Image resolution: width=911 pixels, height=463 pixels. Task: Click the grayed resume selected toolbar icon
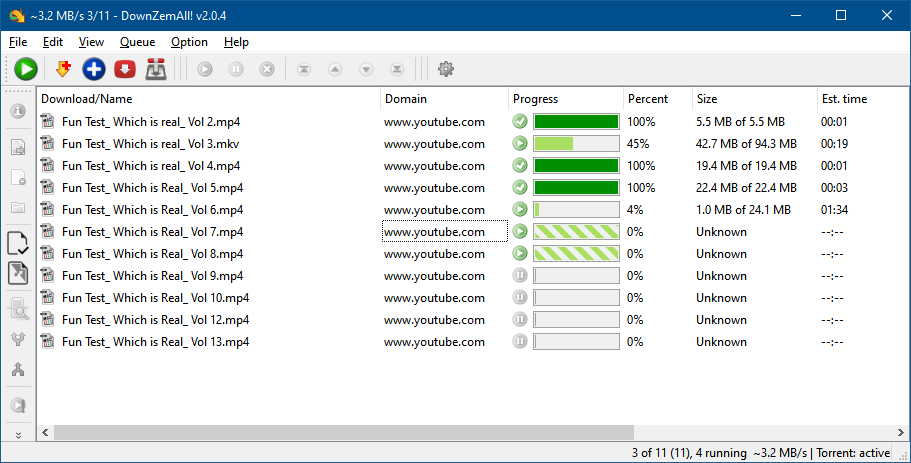pyautogui.click(x=205, y=70)
